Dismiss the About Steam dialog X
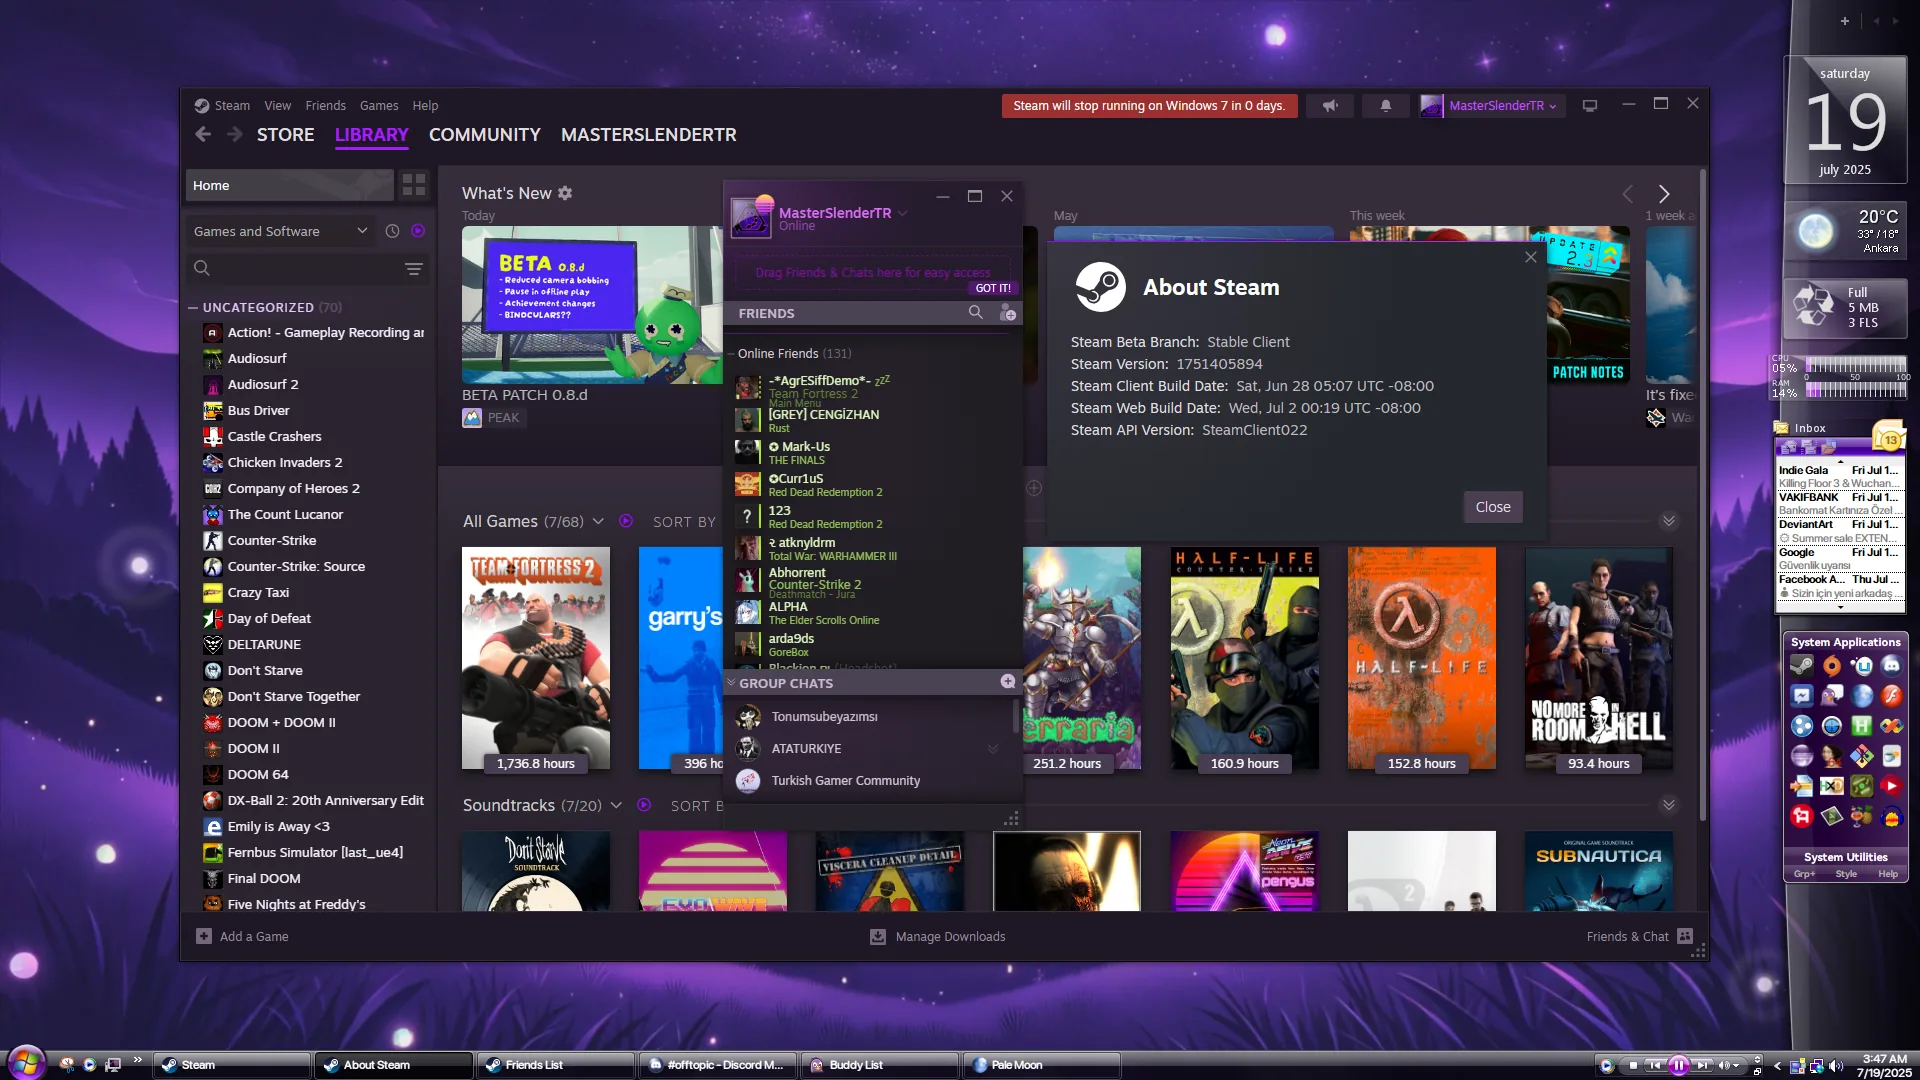The image size is (1920, 1080). point(1530,257)
